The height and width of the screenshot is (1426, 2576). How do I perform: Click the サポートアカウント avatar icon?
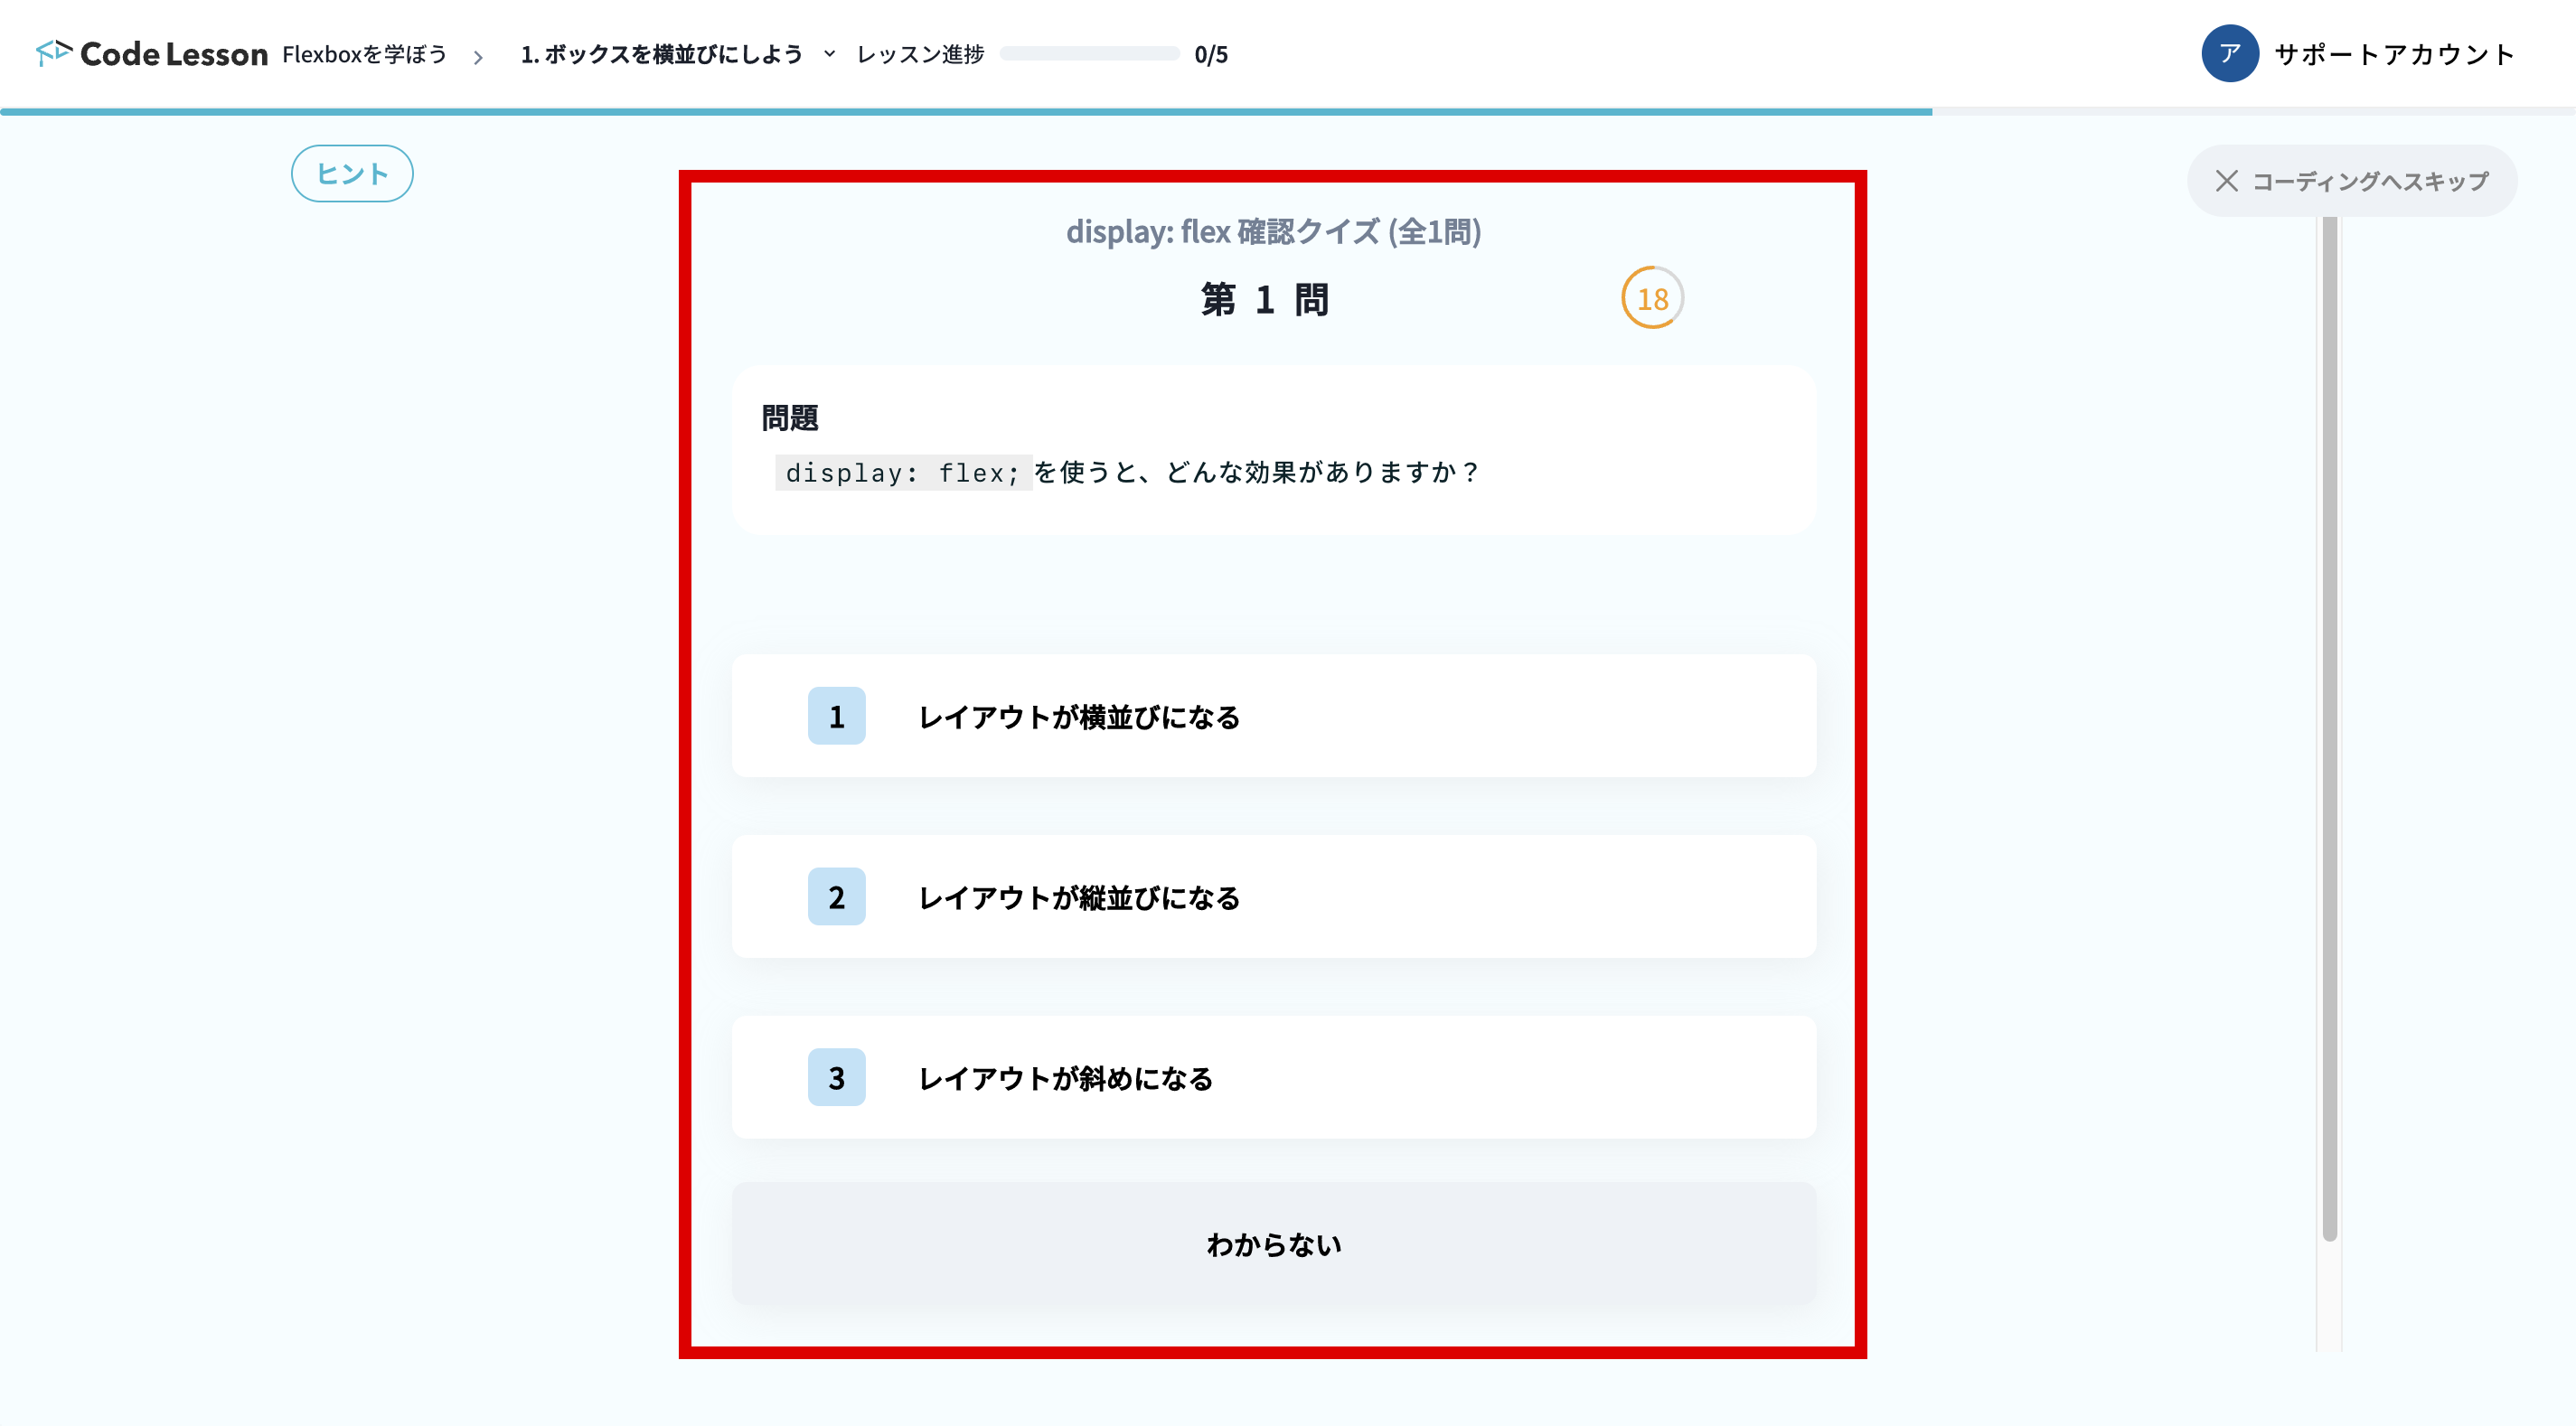click(2230, 54)
